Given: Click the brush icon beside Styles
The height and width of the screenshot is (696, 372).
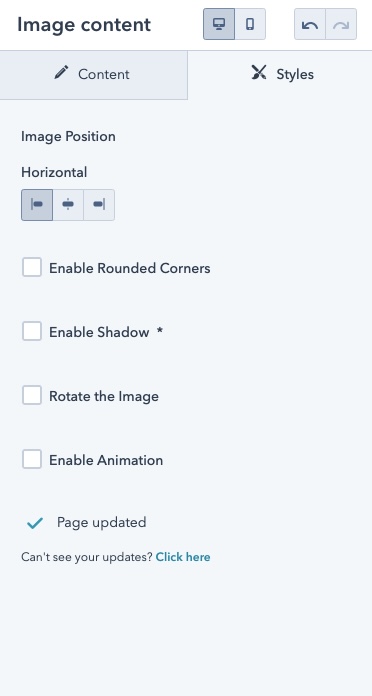Looking at the screenshot, I should 258,72.
